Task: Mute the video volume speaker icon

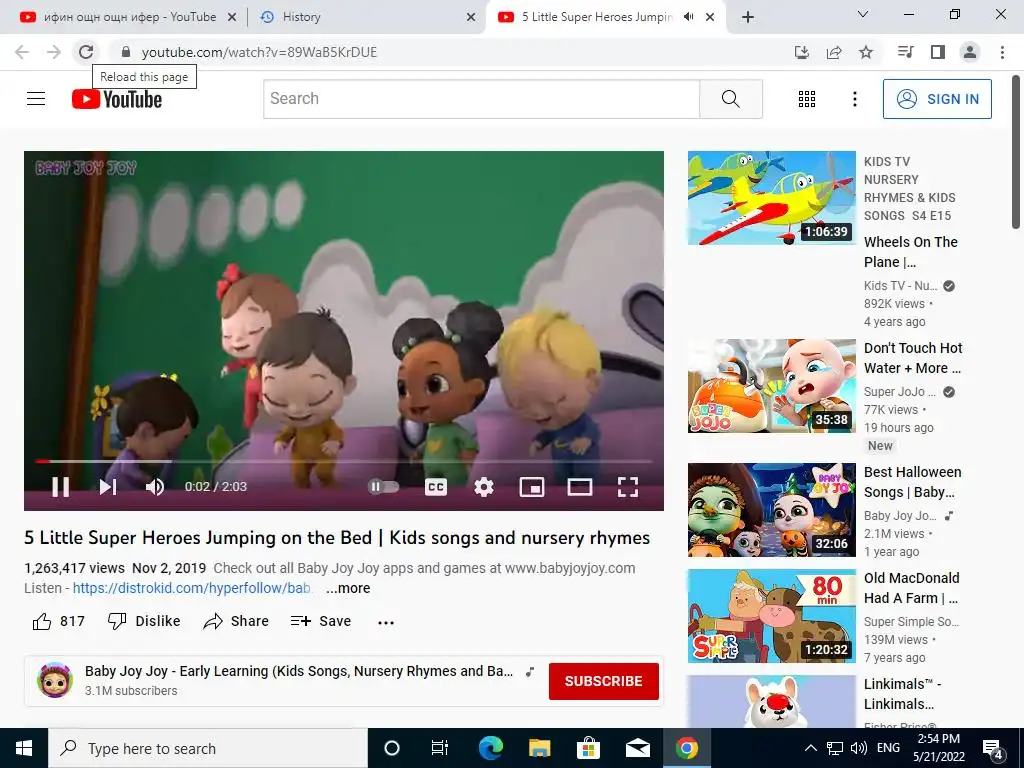Action: pos(155,487)
